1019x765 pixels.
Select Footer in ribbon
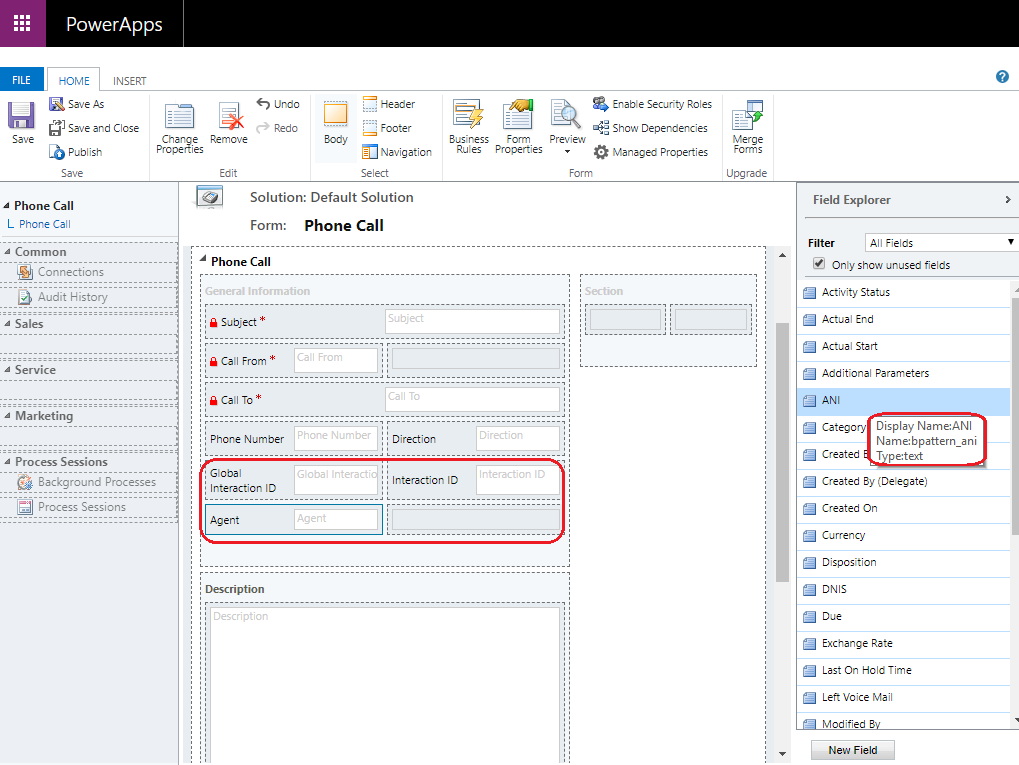[387, 128]
